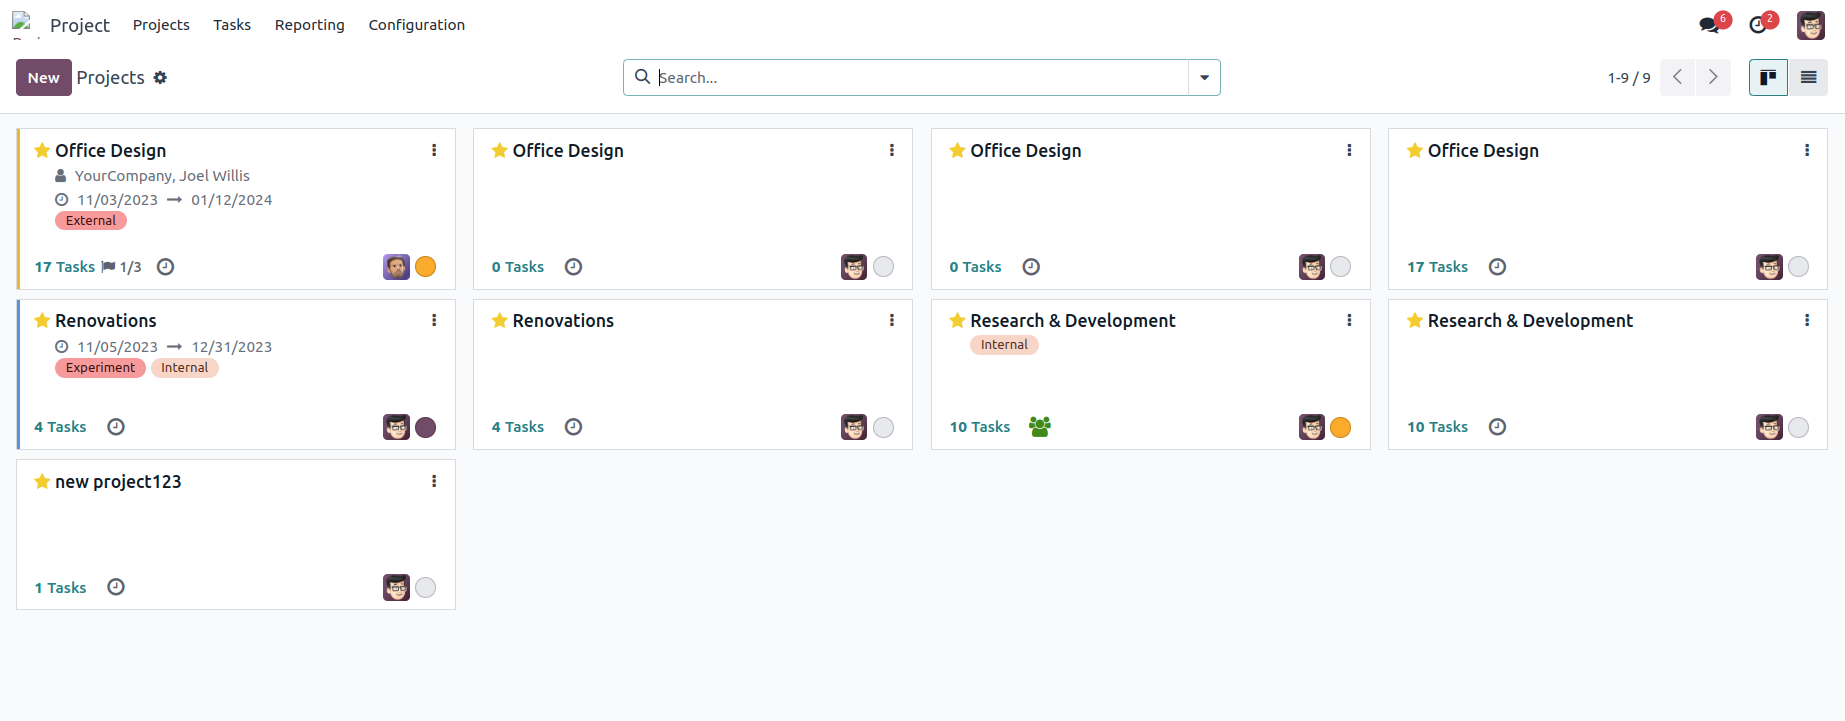
Task: Click into the Search input field
Action: pyautogui.click(x=920, y=78)
